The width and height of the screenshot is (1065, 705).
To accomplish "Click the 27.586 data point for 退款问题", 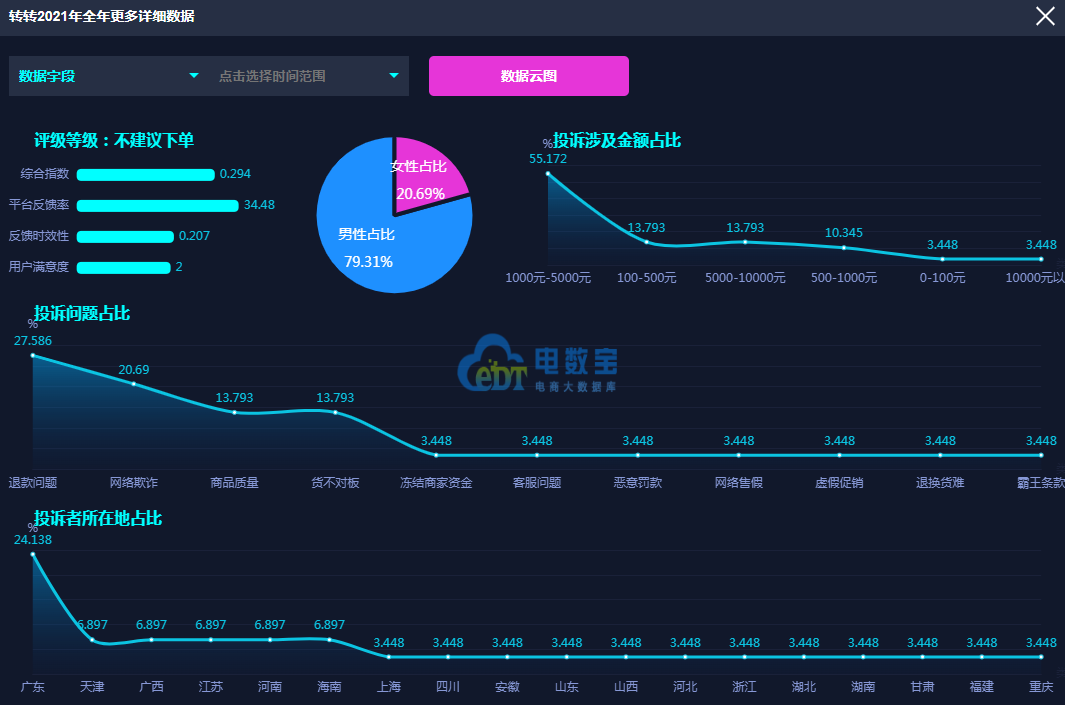I will click(x=33, y=356).
